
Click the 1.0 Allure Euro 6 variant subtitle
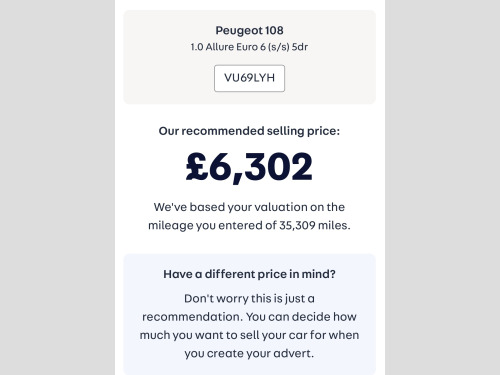click(249, 47)
